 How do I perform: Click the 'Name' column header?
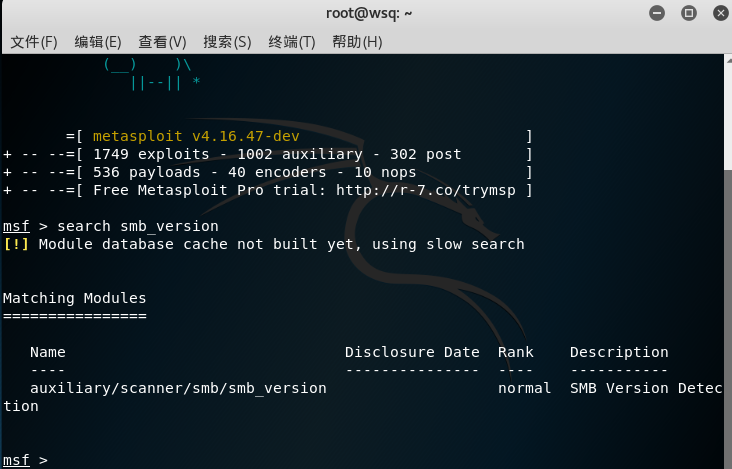click(48, 352)
